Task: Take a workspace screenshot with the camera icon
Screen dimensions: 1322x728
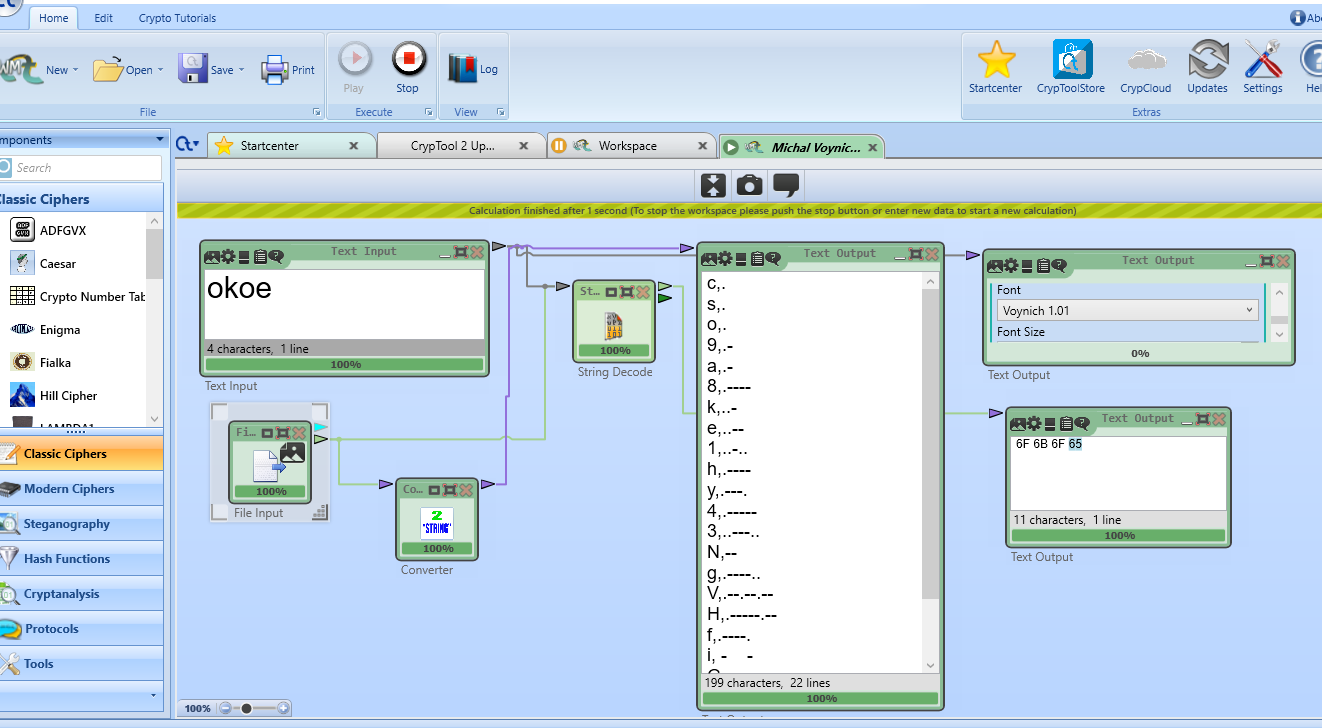Action: [750, 185]
